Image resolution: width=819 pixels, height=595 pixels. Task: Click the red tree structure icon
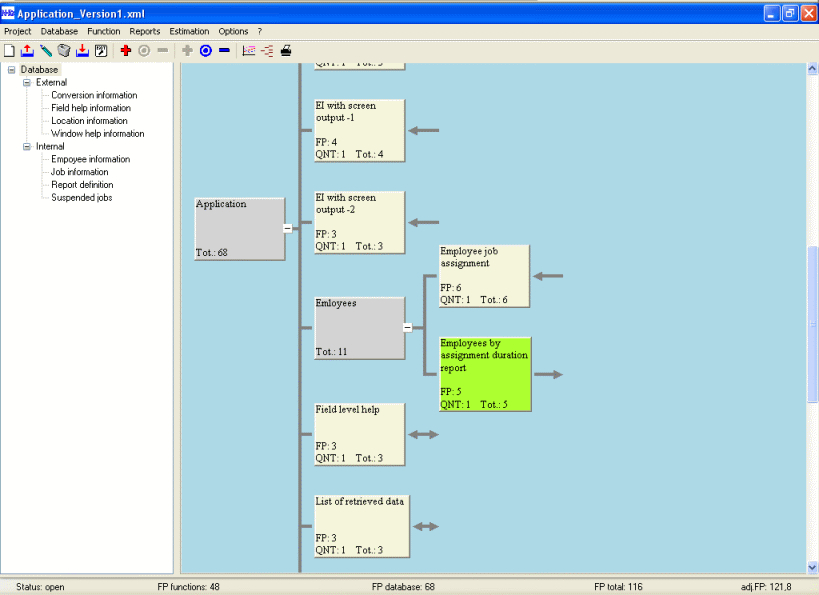pyautogui.click(x=267, y=51)
